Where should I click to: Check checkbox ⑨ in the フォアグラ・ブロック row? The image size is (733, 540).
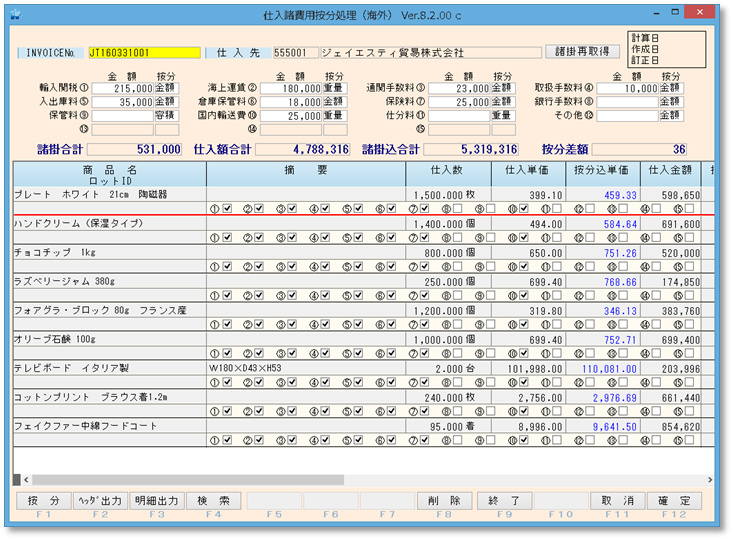point(490,324)
